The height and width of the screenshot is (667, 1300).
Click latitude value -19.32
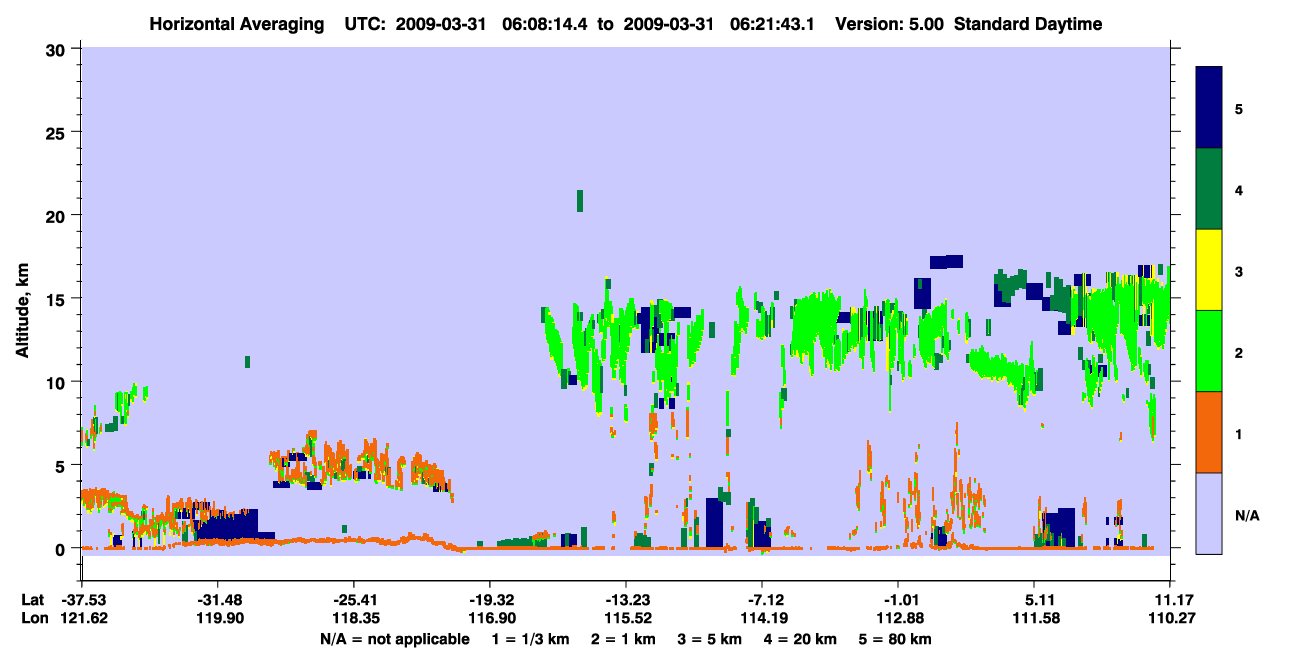point(489,600)
